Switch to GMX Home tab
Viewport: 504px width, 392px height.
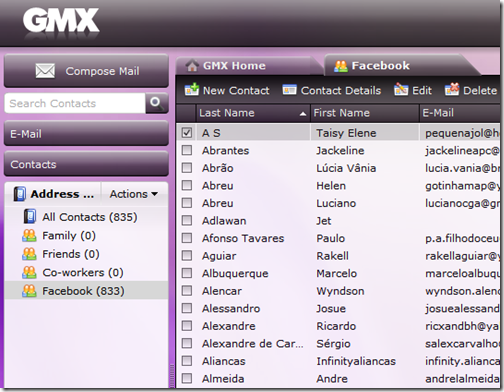pyautogui.click(x=249, y=65)
